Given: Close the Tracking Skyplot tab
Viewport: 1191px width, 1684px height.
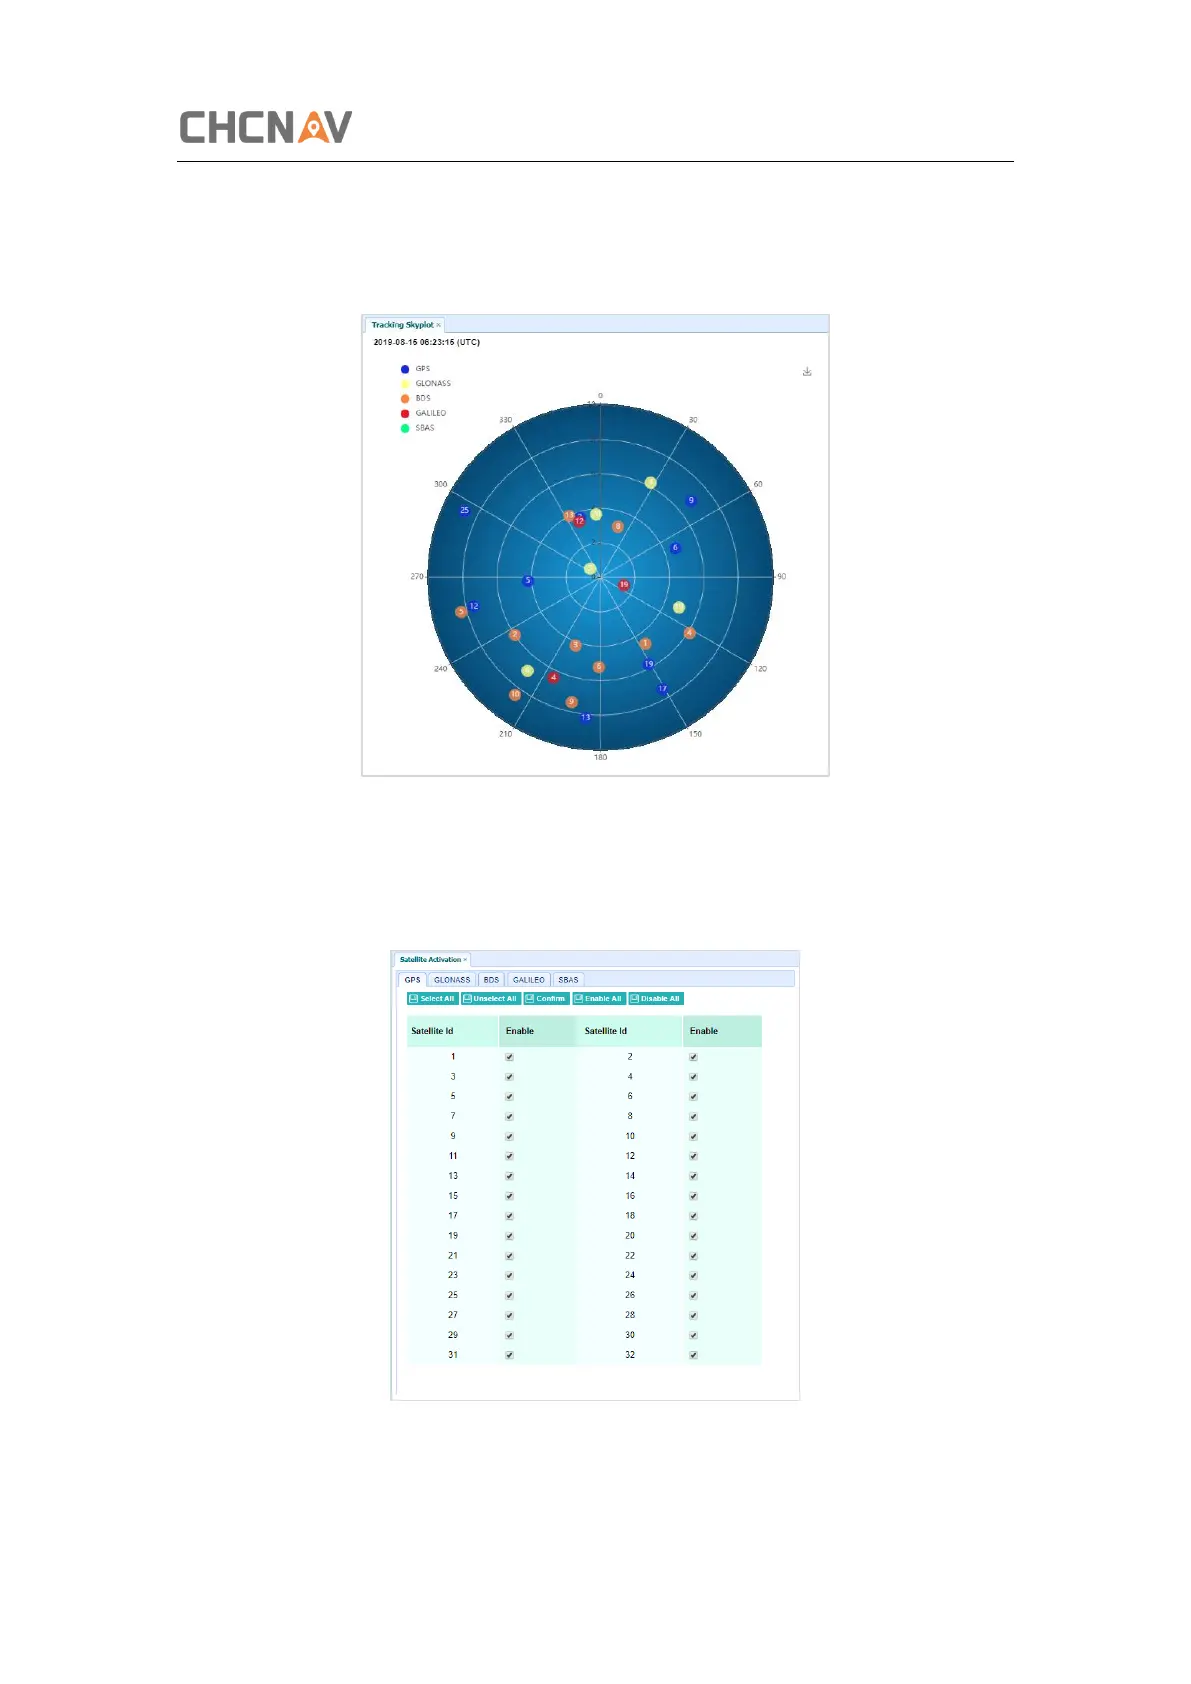Looking at the screenshot, I should point(438,325).
